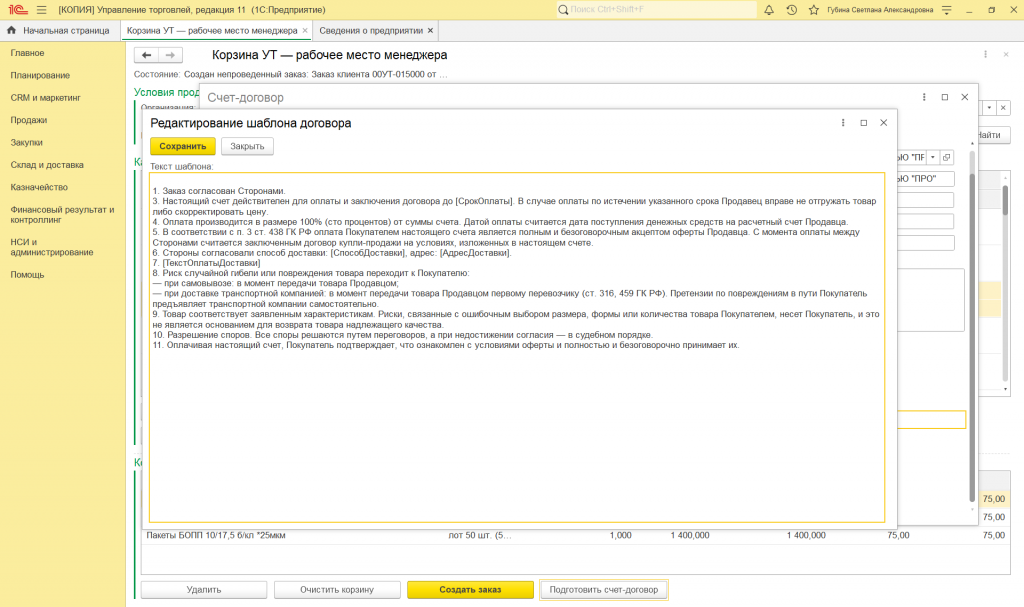Open the linked-item icon beside the "ПР" field
This screenshot has height=607, width=1024.
(x=946, y=157)
